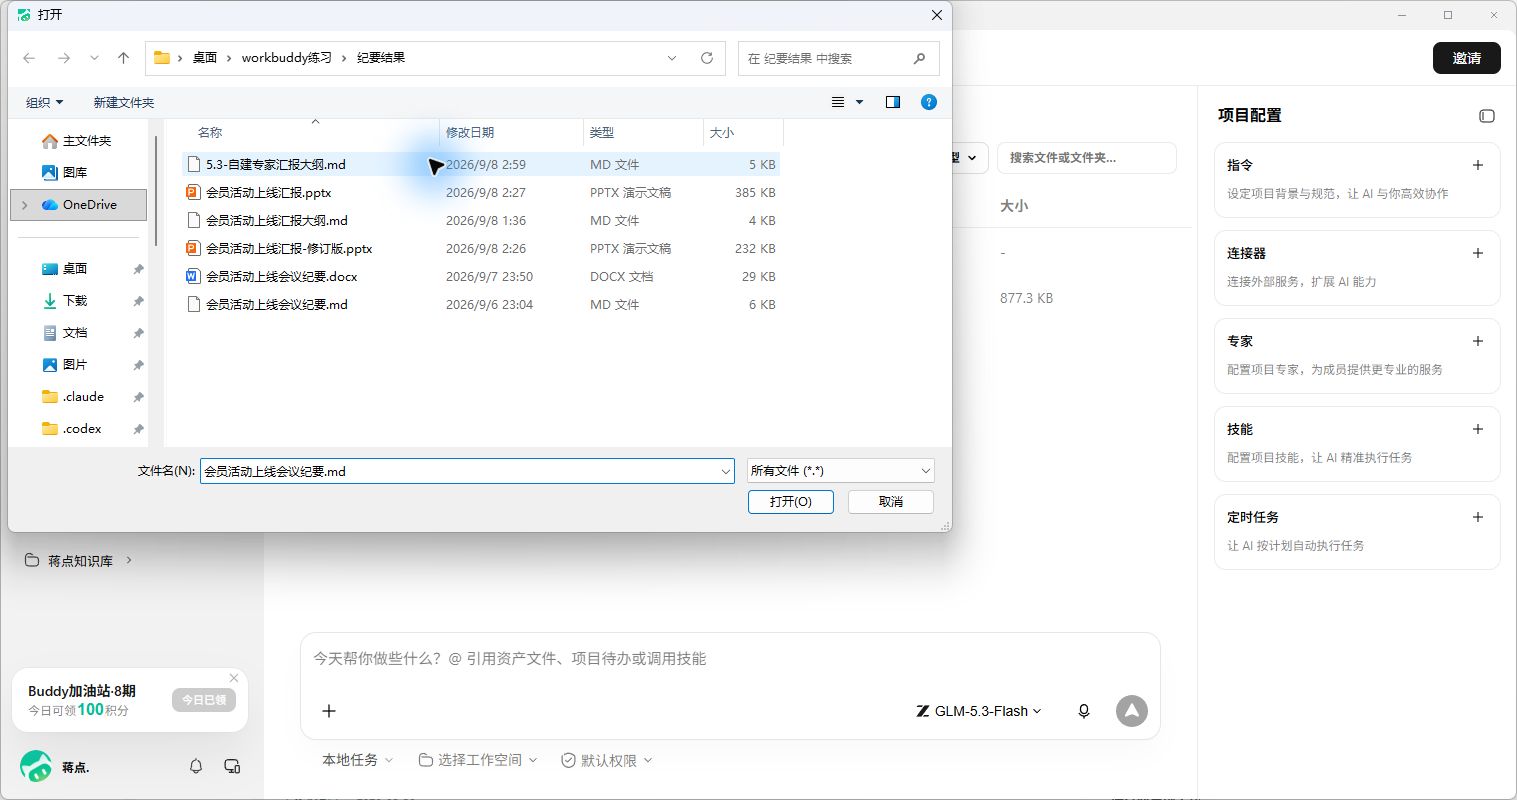Go forward in the file dialog
Screen dimensions: 1517x800
coord(64,58)
